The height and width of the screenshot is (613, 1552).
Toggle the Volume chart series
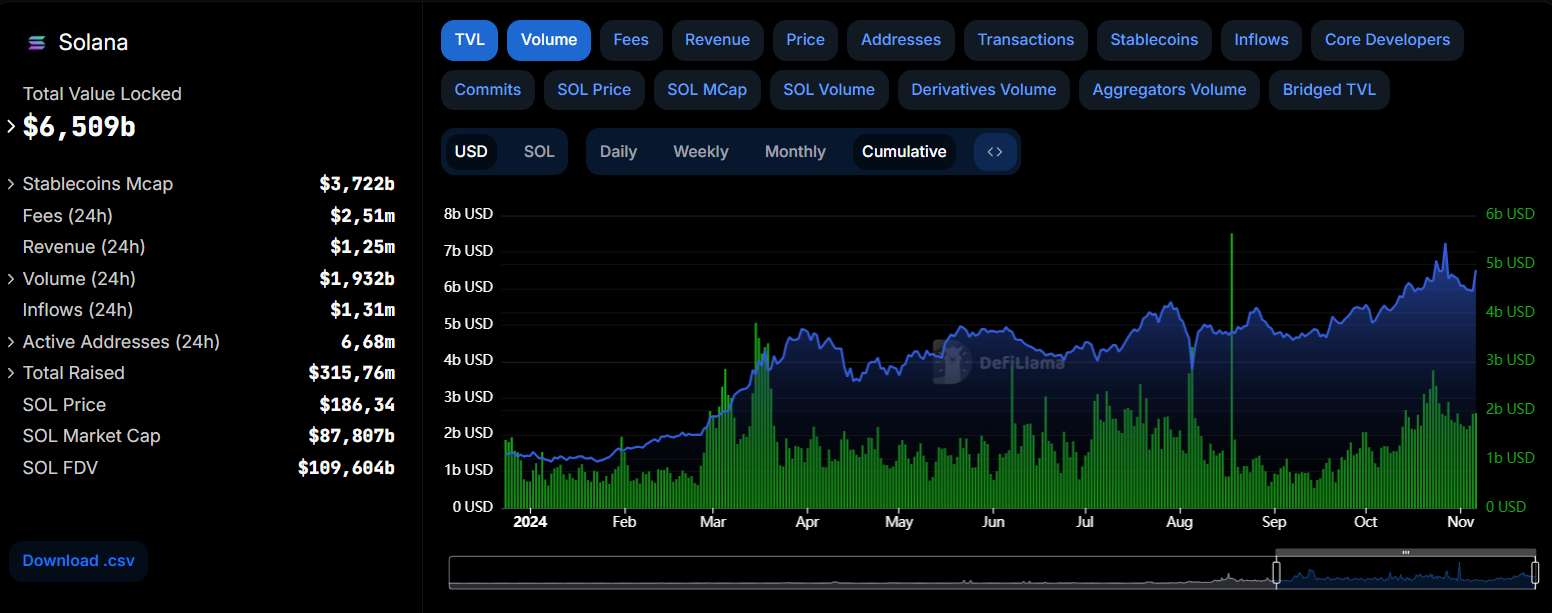(549, 40)
